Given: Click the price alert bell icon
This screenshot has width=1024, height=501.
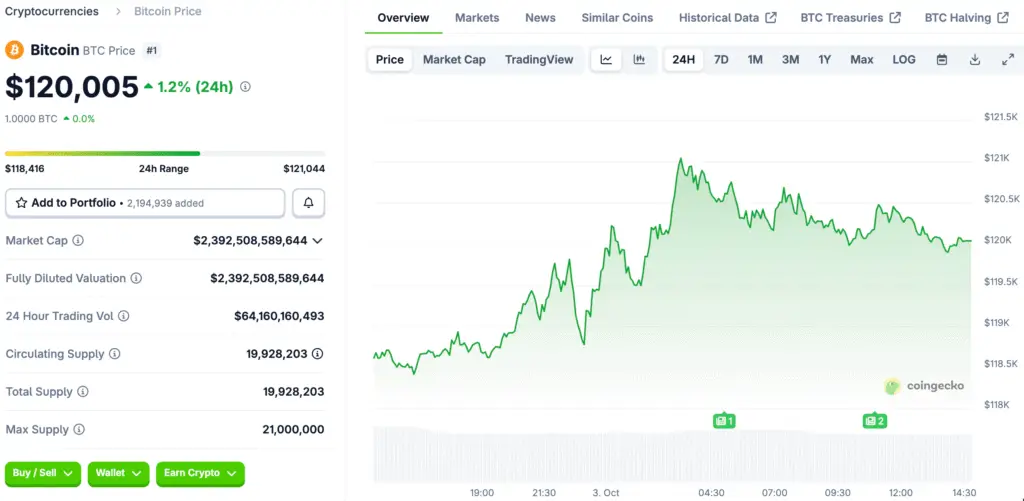Looking at the screenshot, I should click(308, 203).
